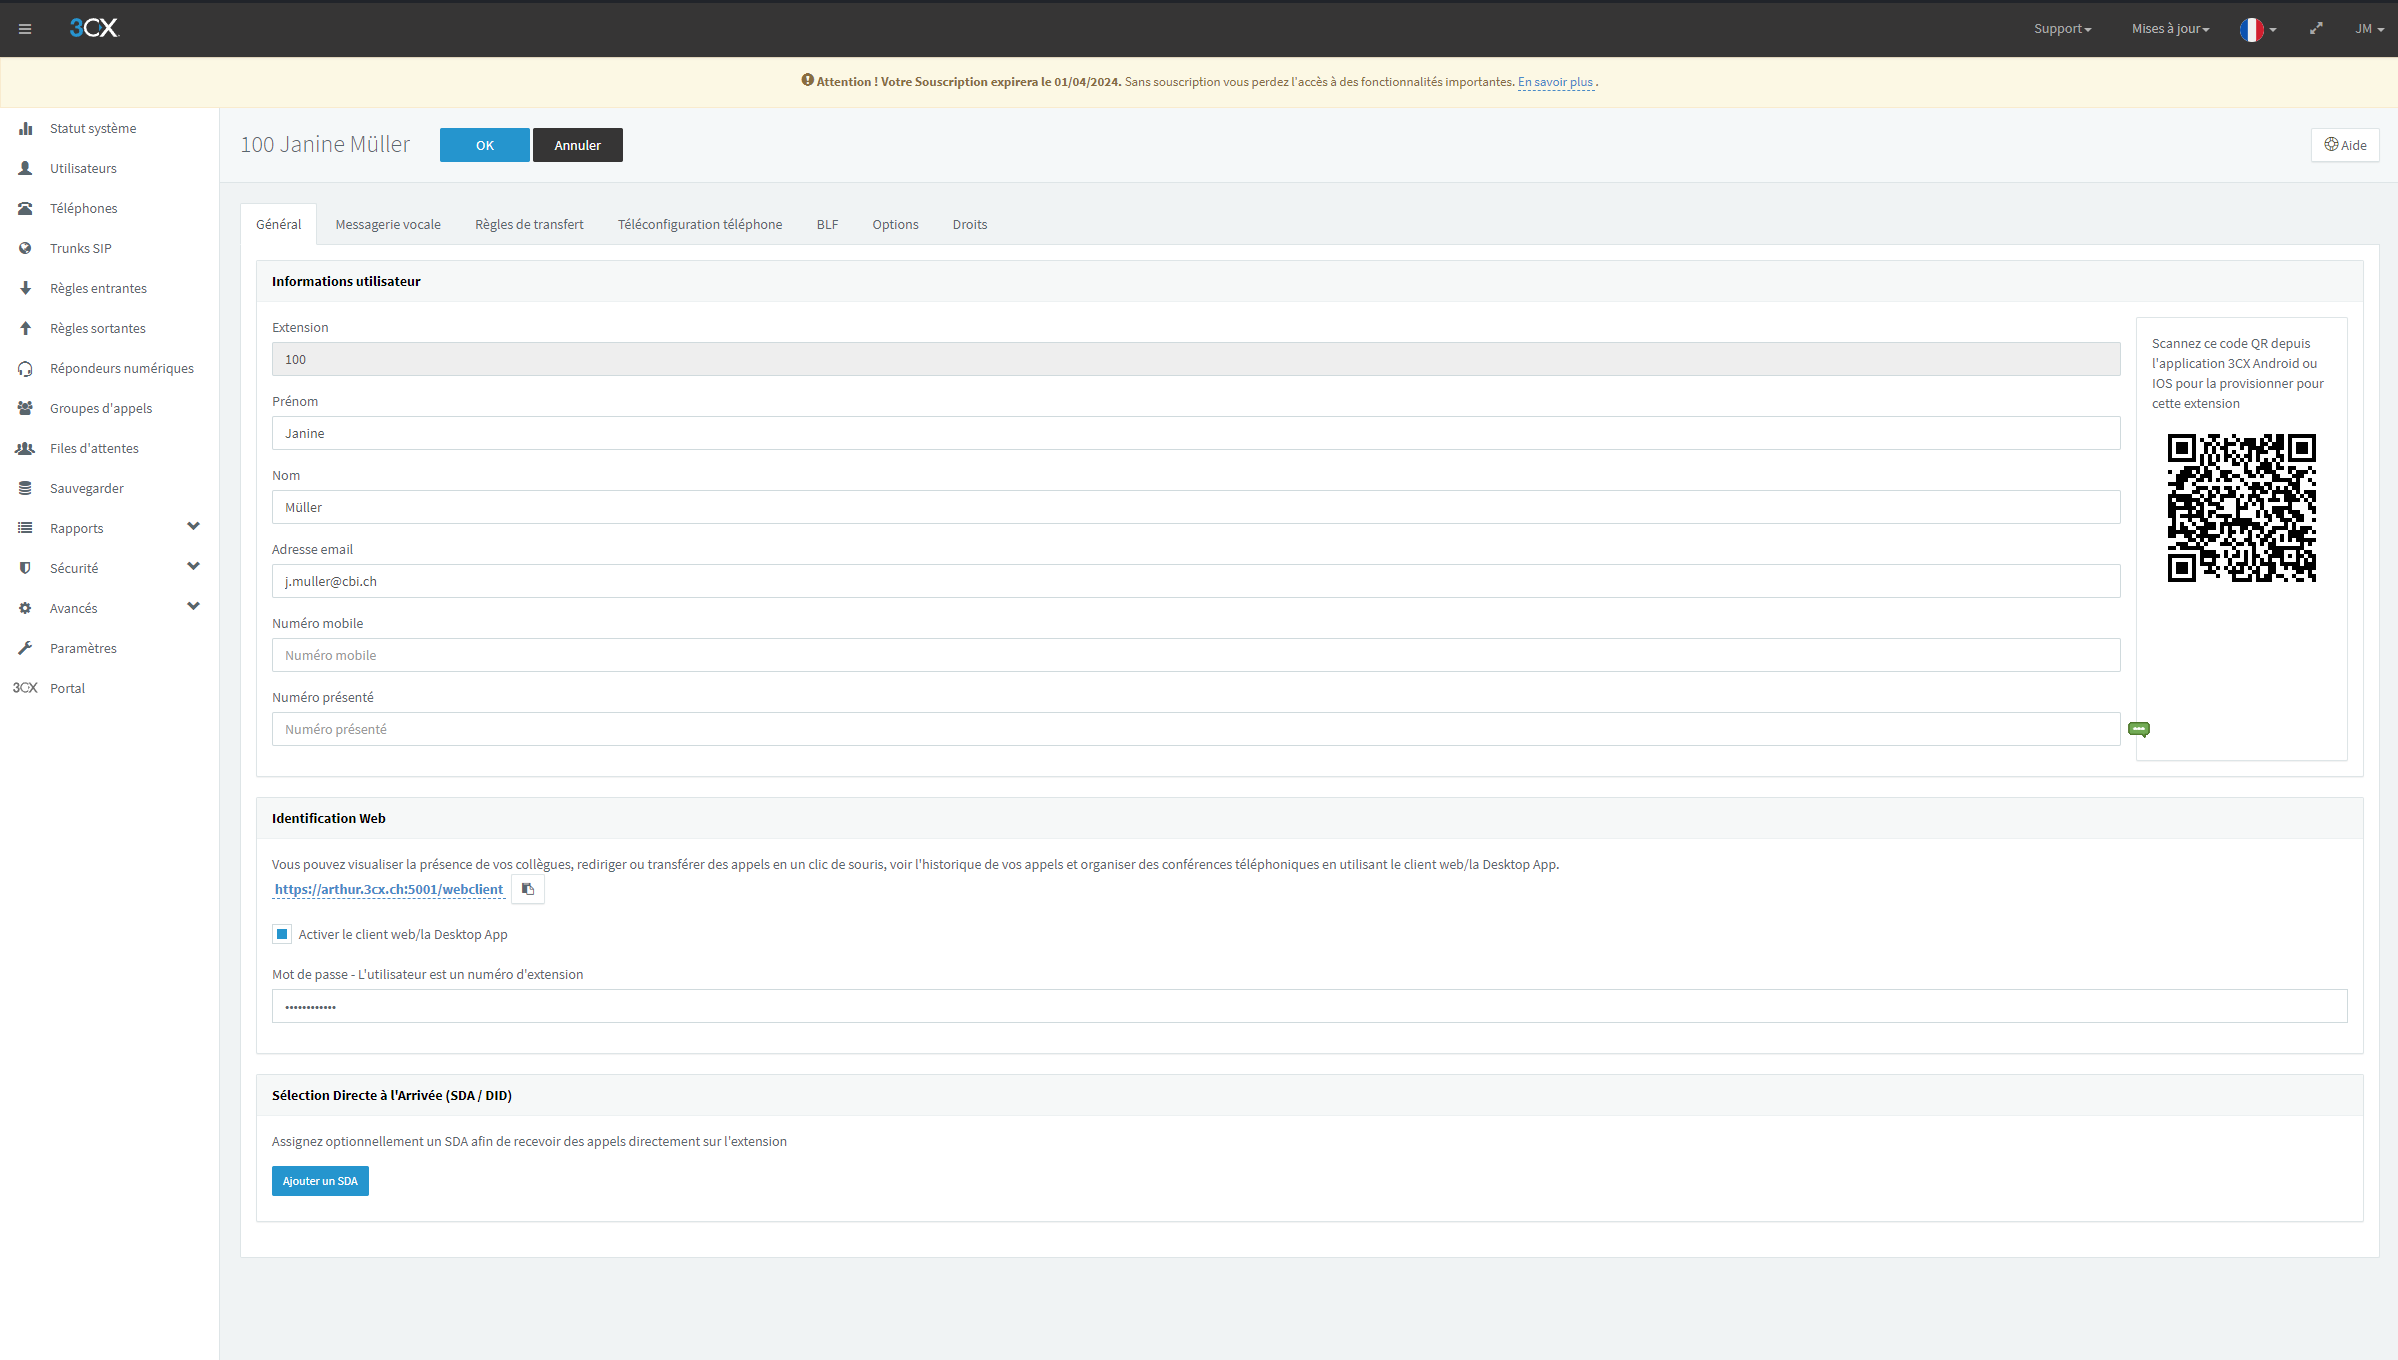Open Téléconfiguration téléphone tab
The height and width of the screenshot is (1360, 2398).
[700, 224]
